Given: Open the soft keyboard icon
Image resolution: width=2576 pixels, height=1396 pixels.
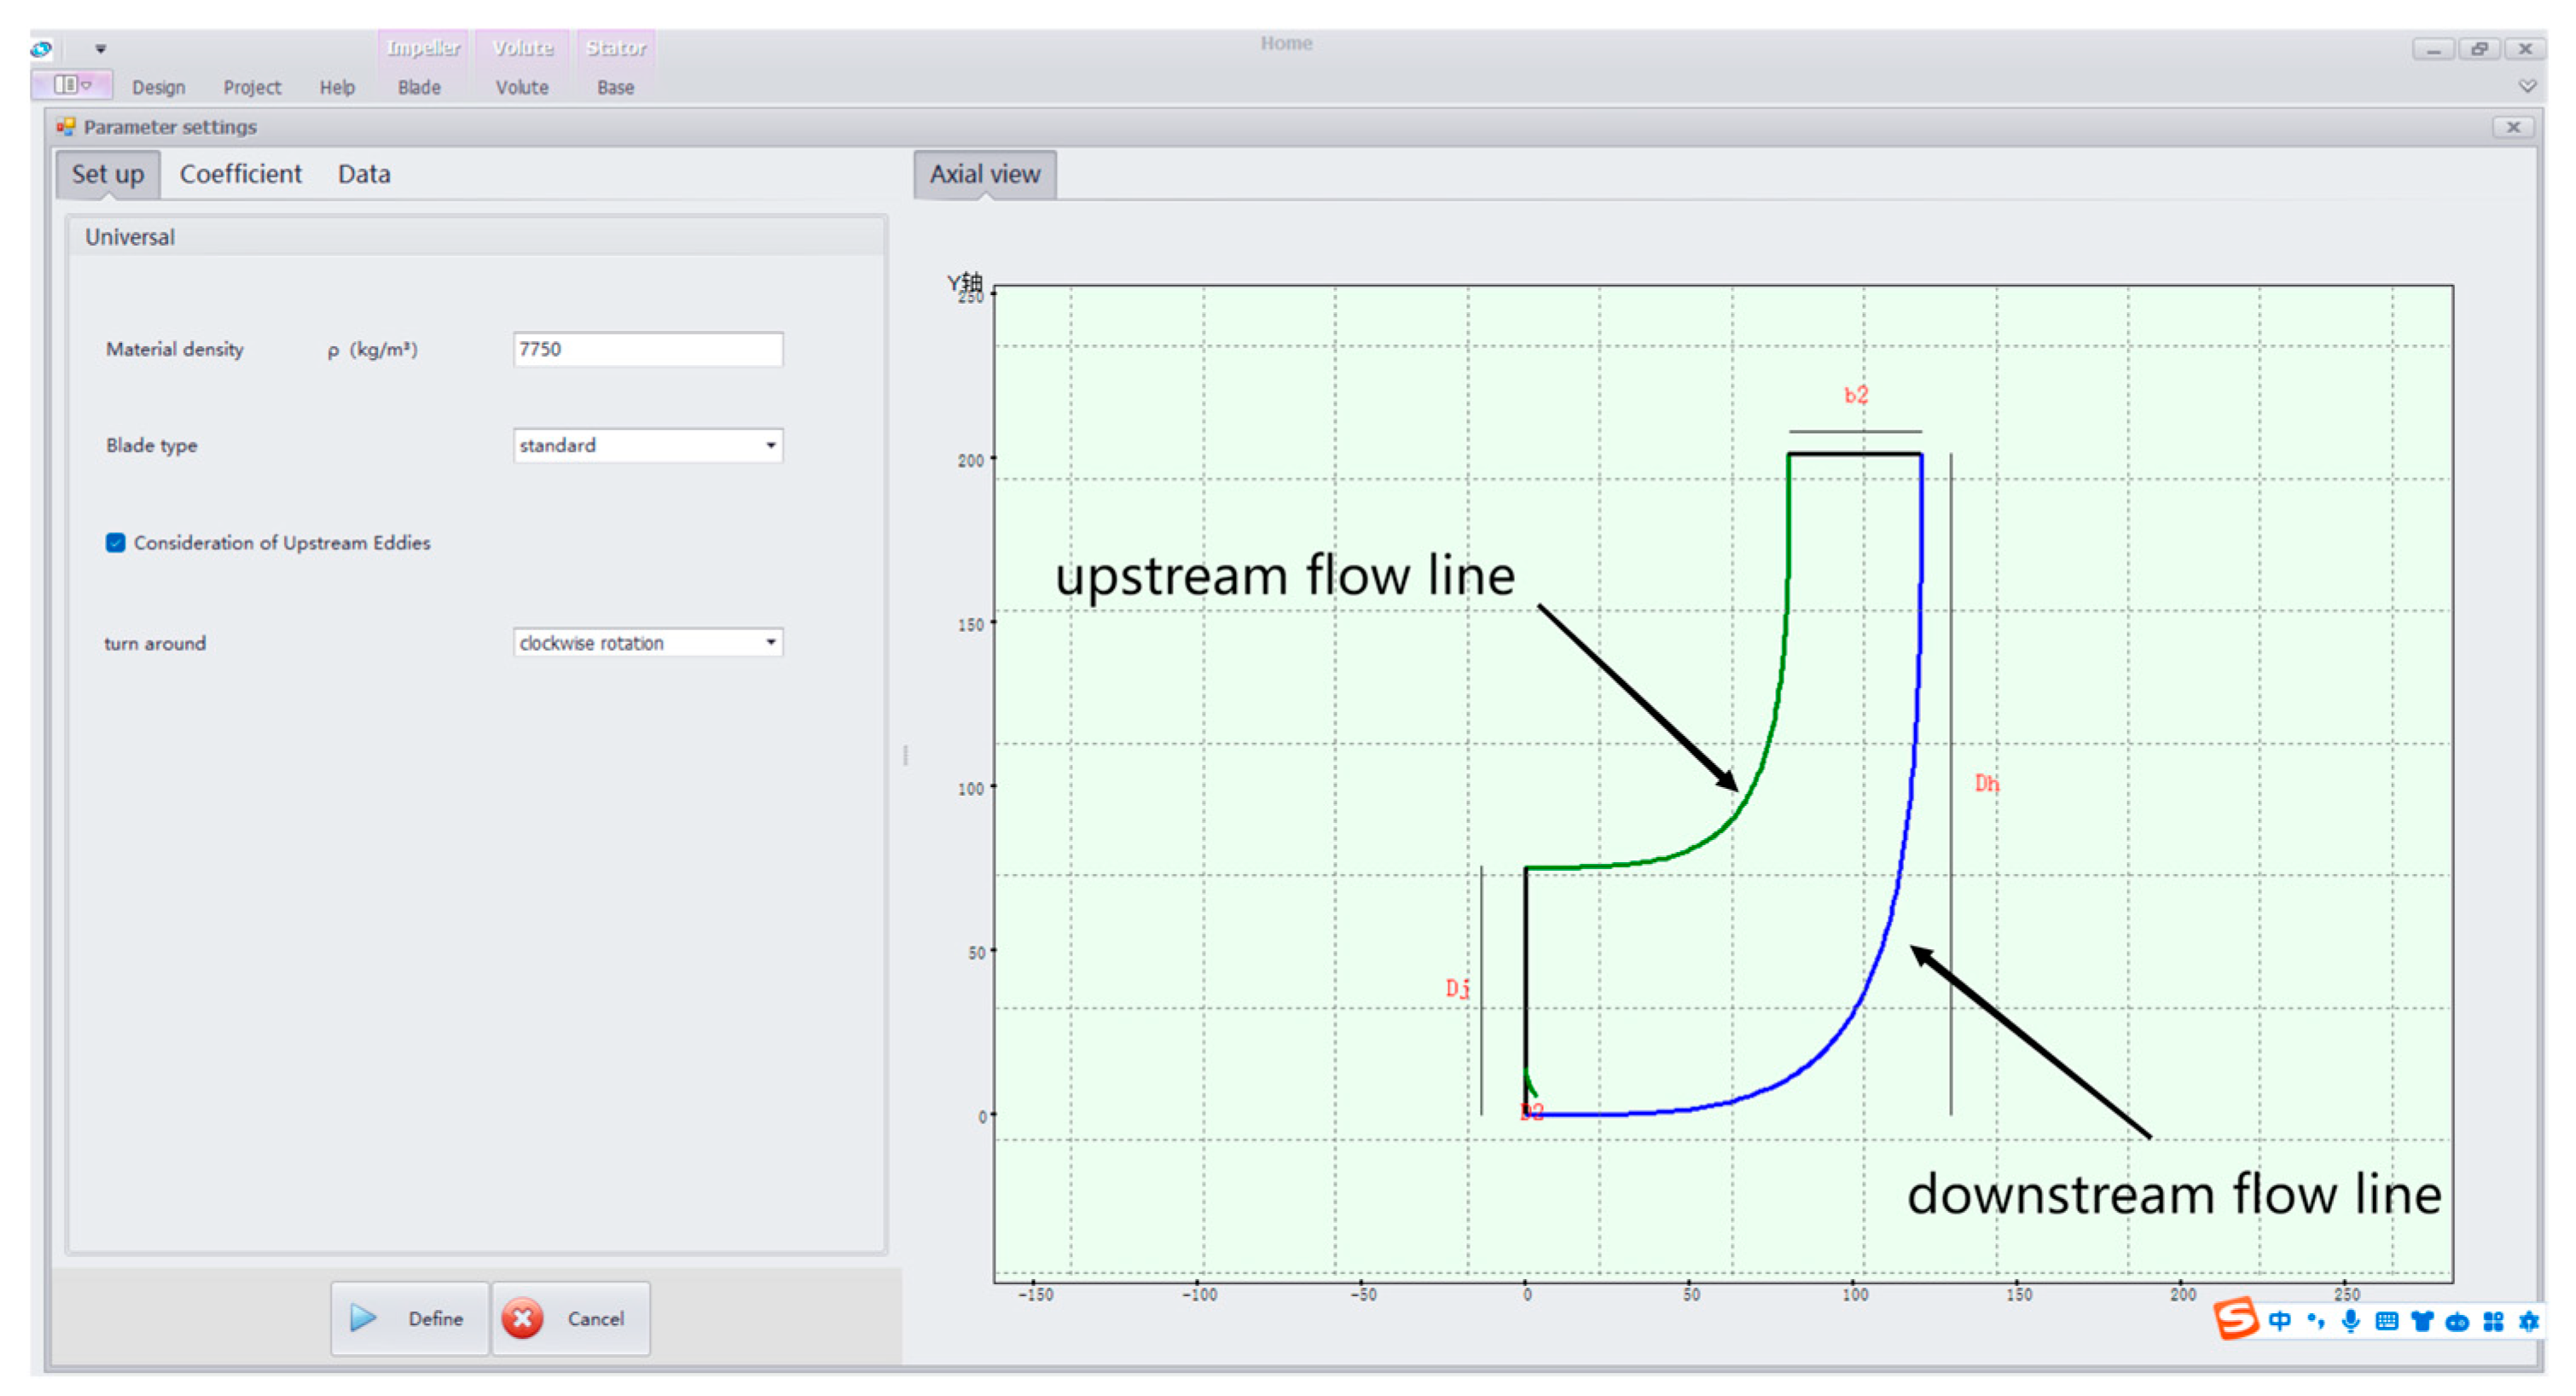Looking at the screenshot, I should pyautogui.click(x=2387, y=1321).
